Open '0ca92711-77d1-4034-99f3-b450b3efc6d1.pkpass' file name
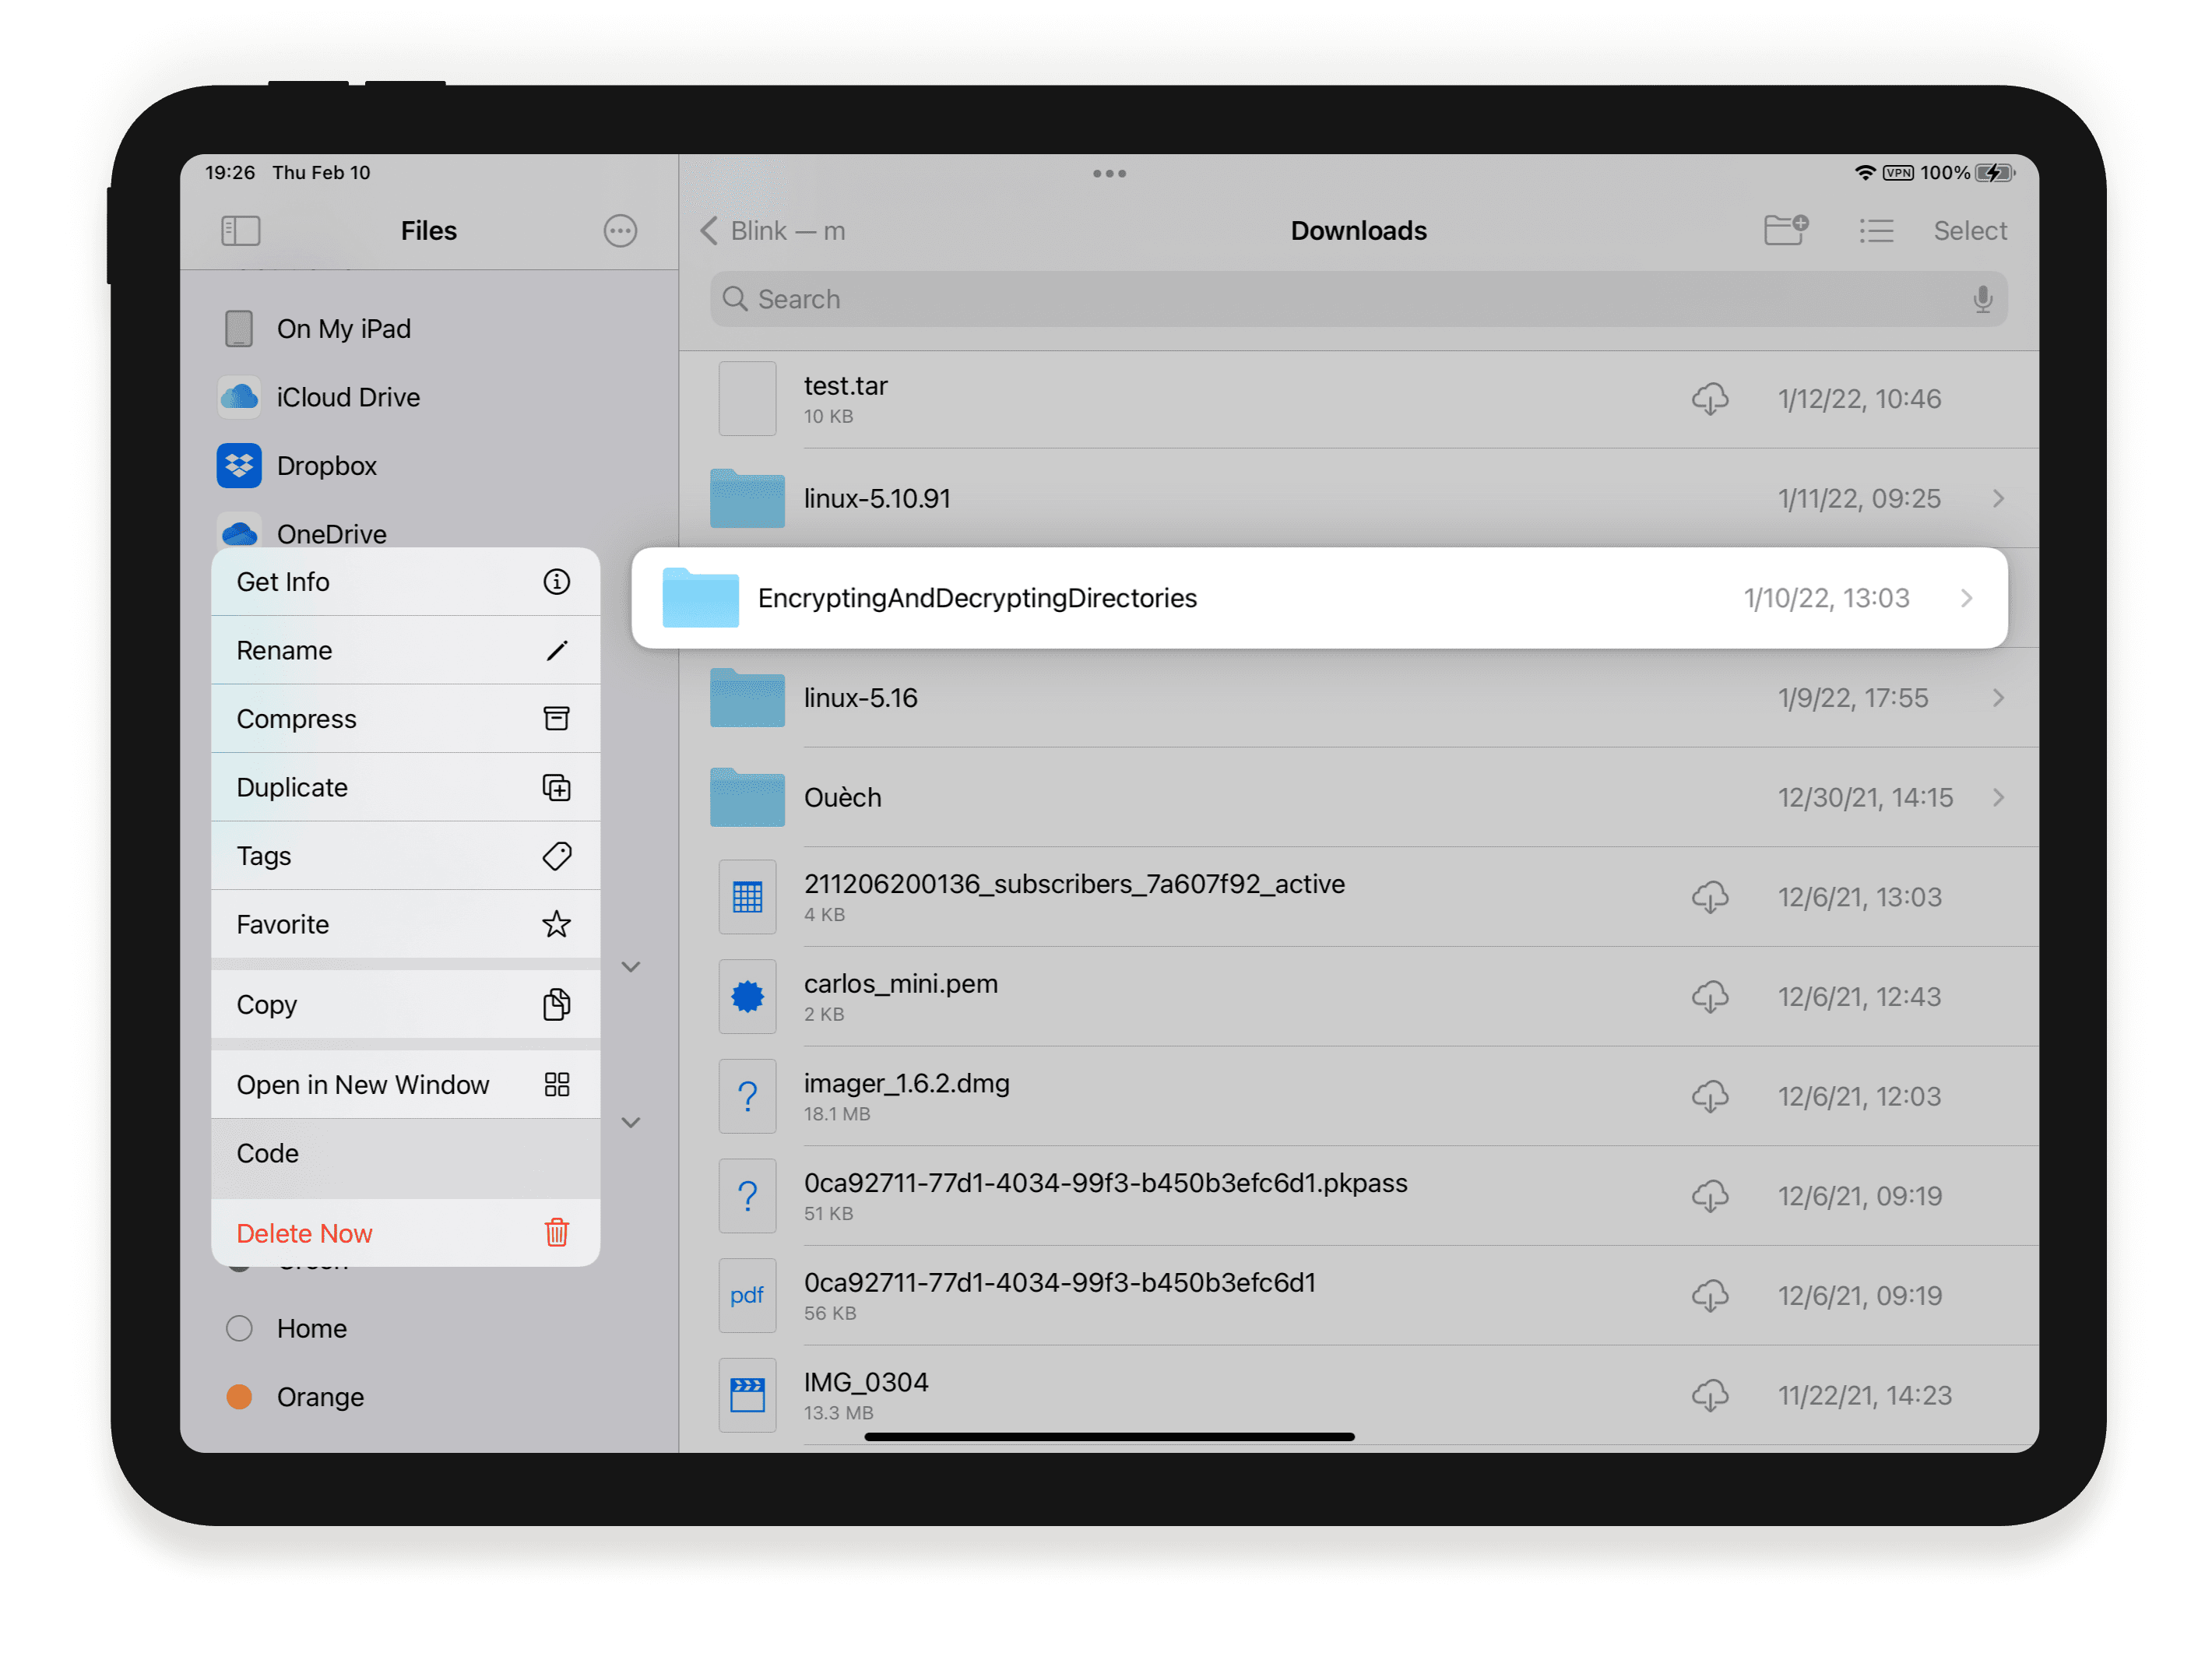Viewport: 2212px width, 1667px height. coord(1105,1183)
